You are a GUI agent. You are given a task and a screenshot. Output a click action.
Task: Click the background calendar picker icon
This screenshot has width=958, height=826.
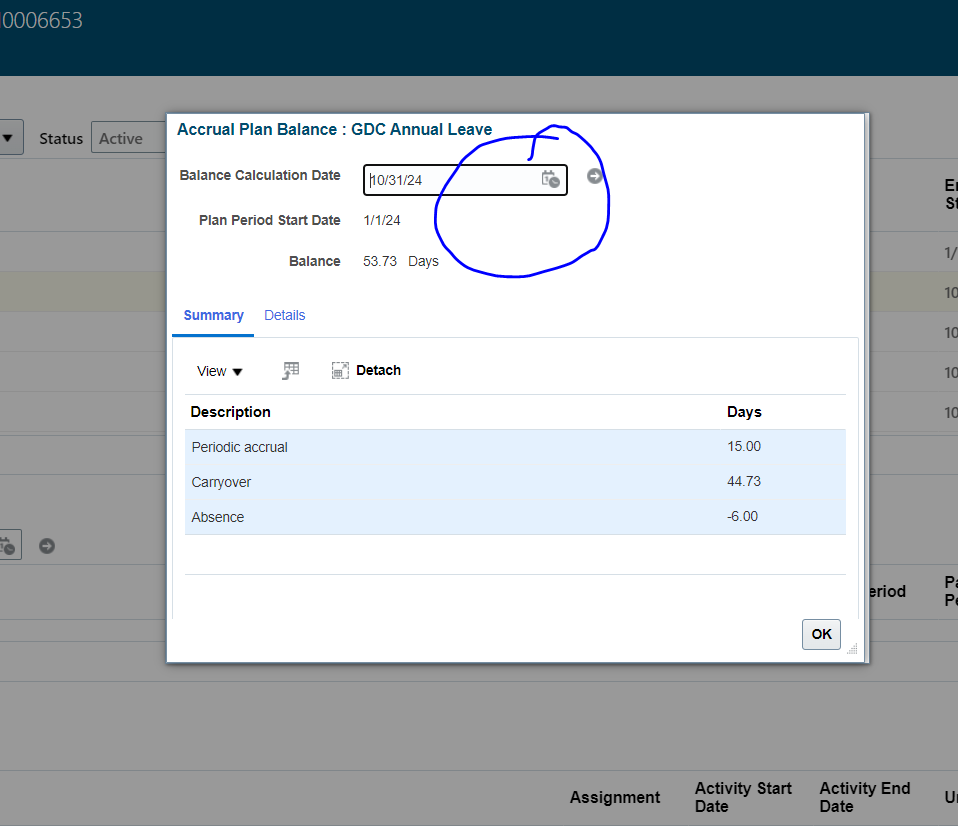[x=9, y=544]
